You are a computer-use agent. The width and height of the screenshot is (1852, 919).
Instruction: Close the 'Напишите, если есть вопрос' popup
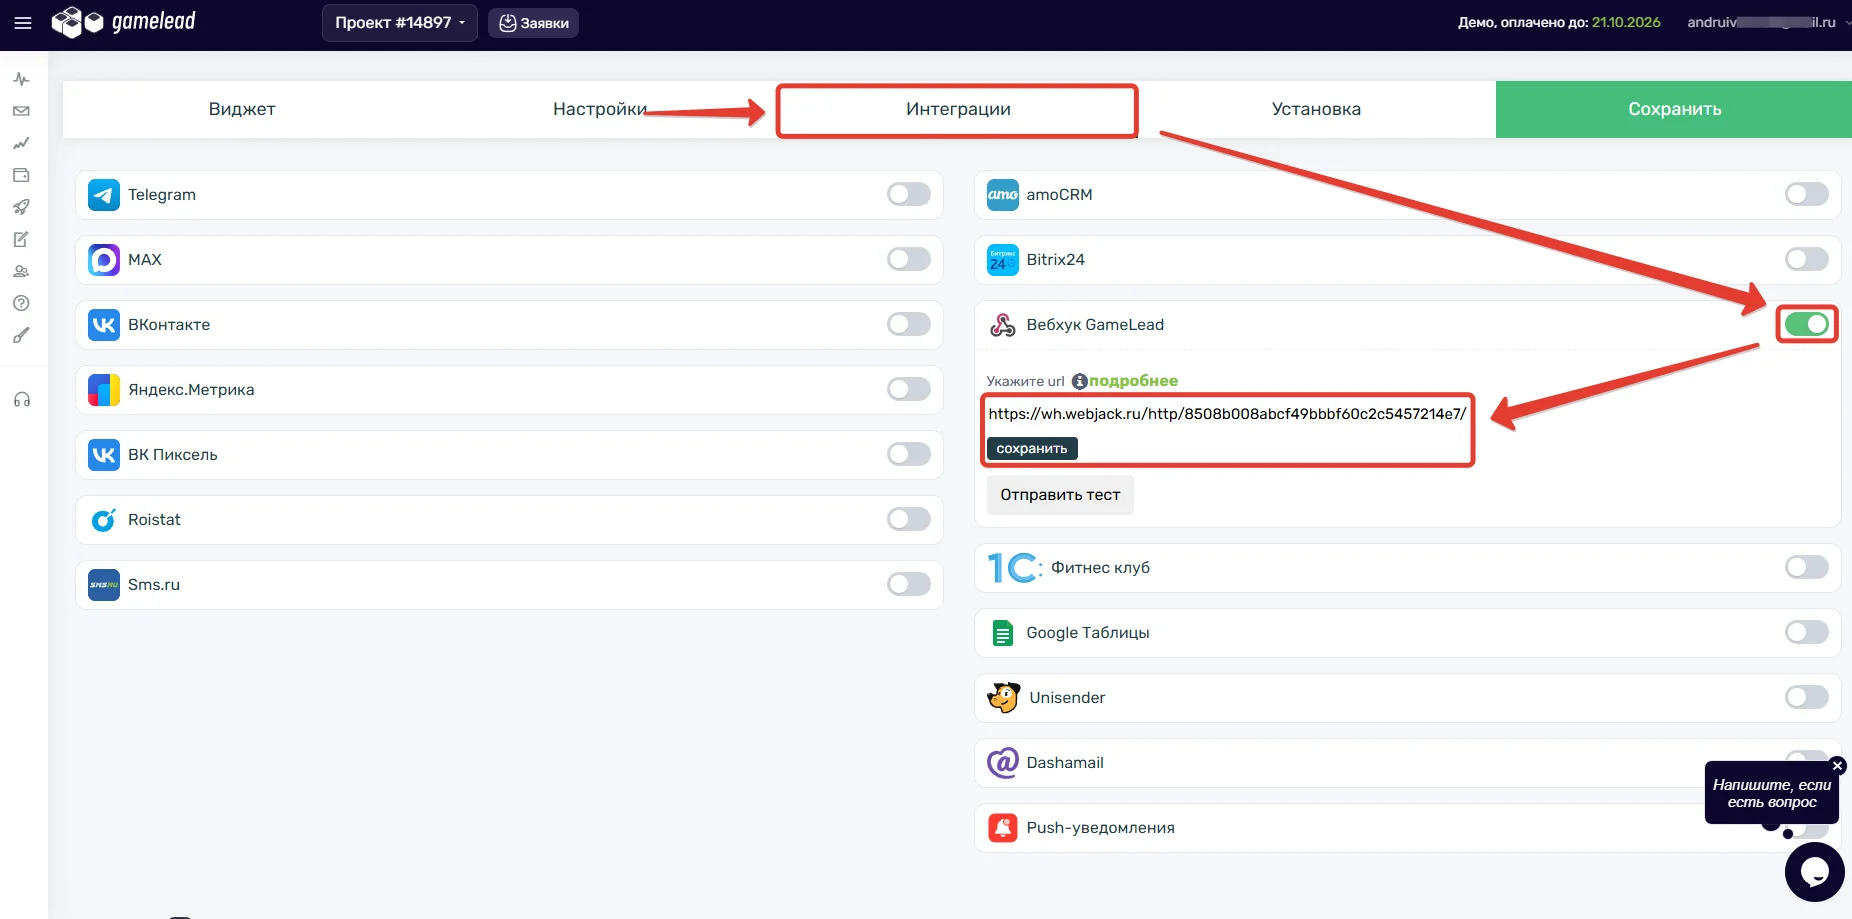[1837, 766]
